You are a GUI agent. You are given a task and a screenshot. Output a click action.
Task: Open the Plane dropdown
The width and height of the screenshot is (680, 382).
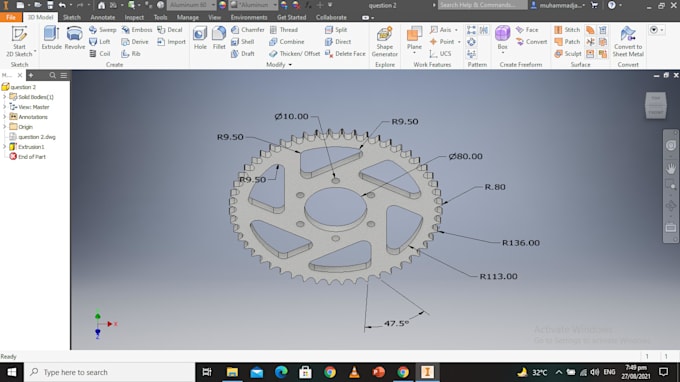(x=414, y=53)
